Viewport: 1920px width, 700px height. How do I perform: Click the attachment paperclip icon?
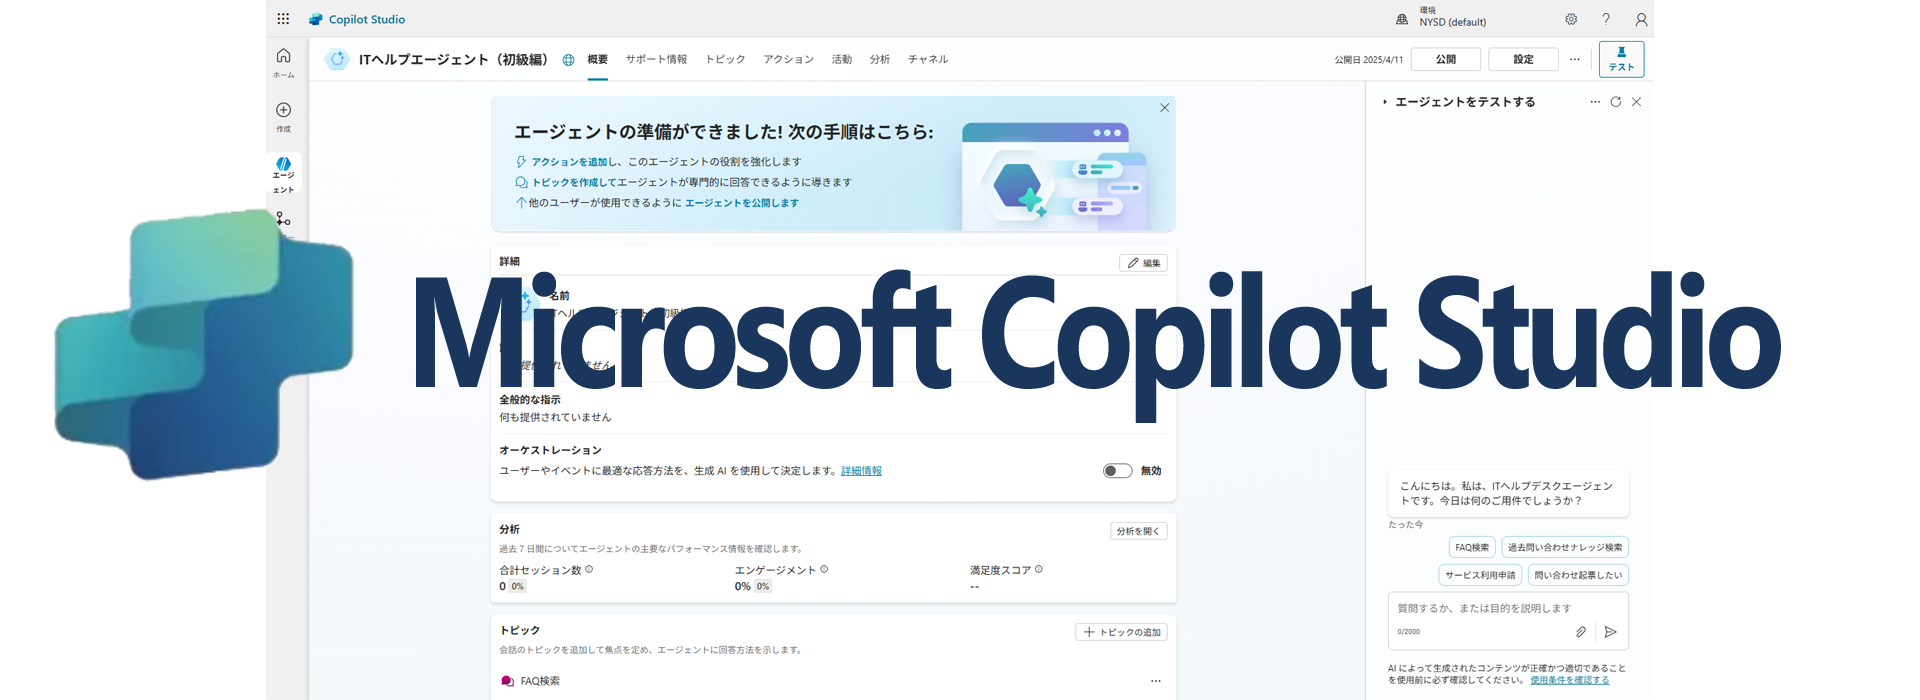(1581, 632)
